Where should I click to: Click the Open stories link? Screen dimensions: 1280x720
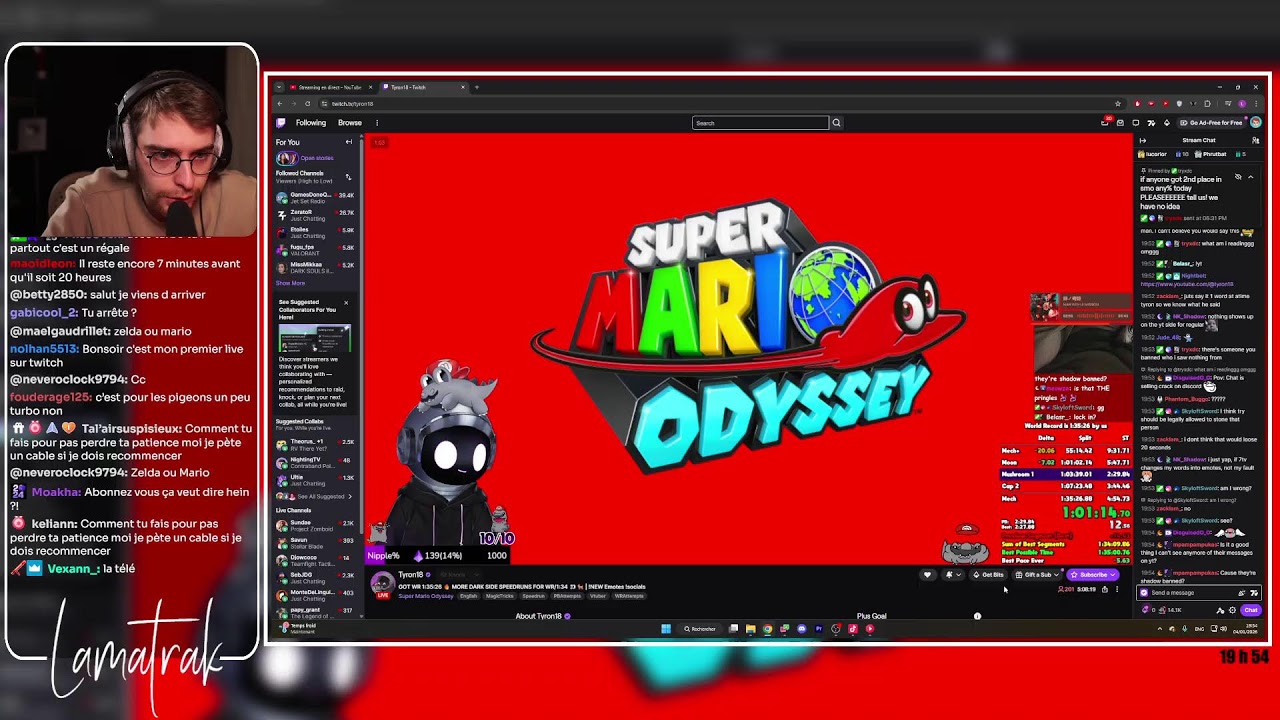316,158
